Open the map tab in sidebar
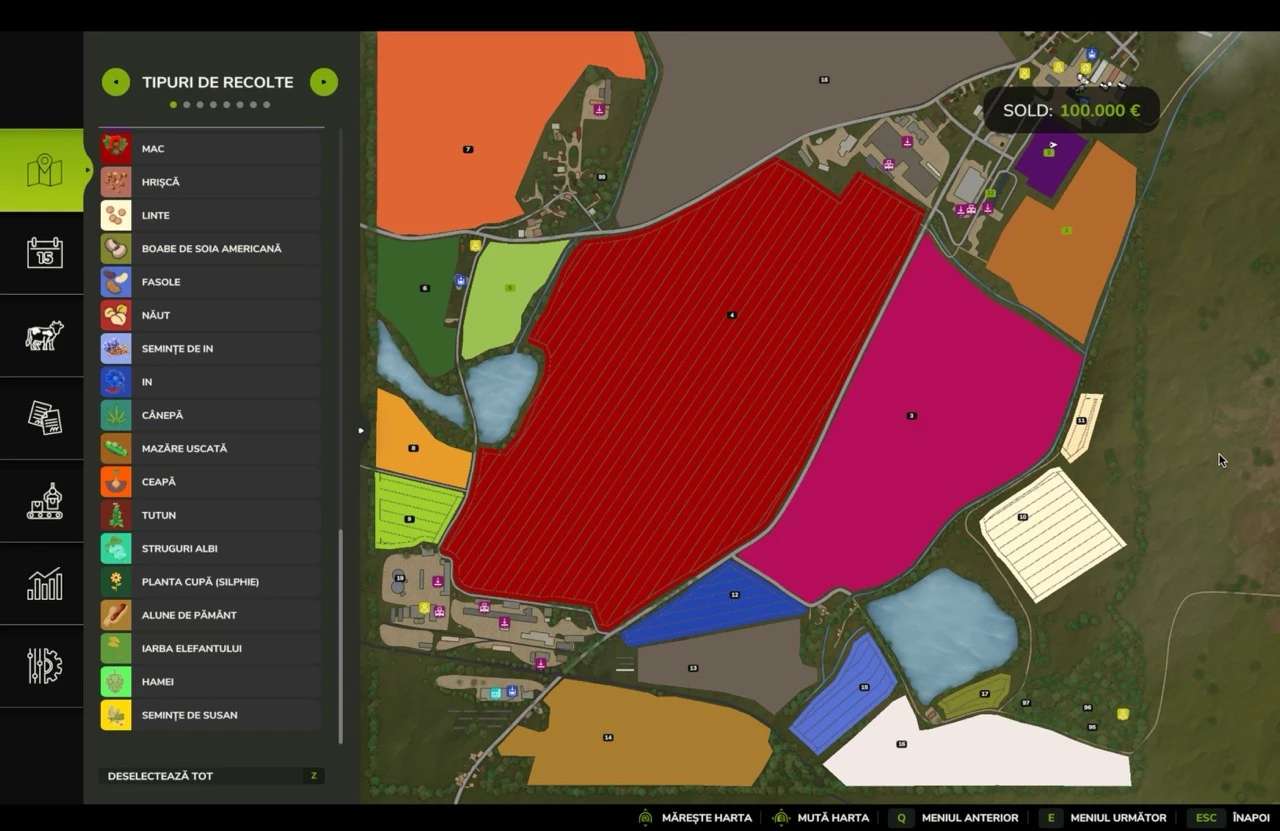This screenshot has width=1280, height=831. [43, 171]
